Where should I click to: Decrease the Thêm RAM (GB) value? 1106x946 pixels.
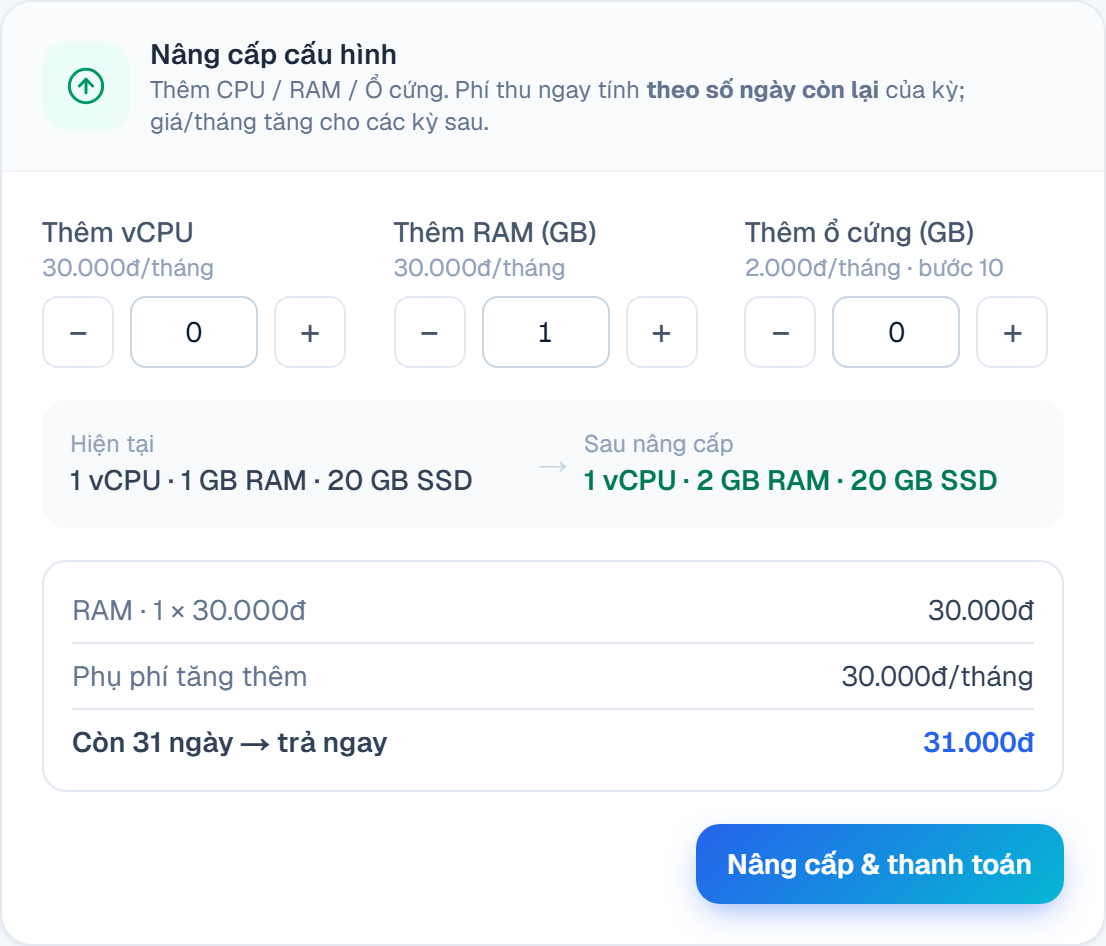click(x=430, y=332)
